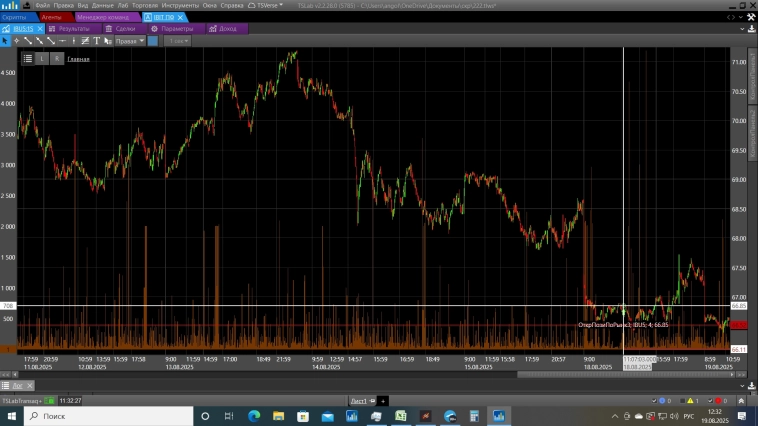Toggle the R (right axis) button
The image size is (758, 426).
57,58
